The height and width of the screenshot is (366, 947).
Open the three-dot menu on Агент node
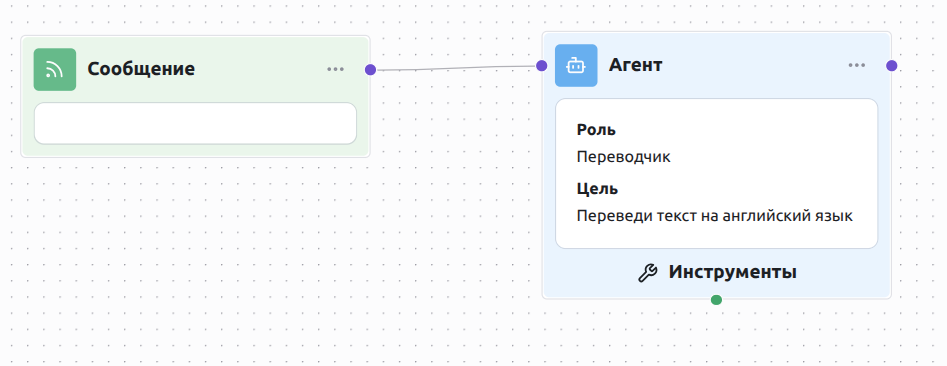tap(856, 65)
